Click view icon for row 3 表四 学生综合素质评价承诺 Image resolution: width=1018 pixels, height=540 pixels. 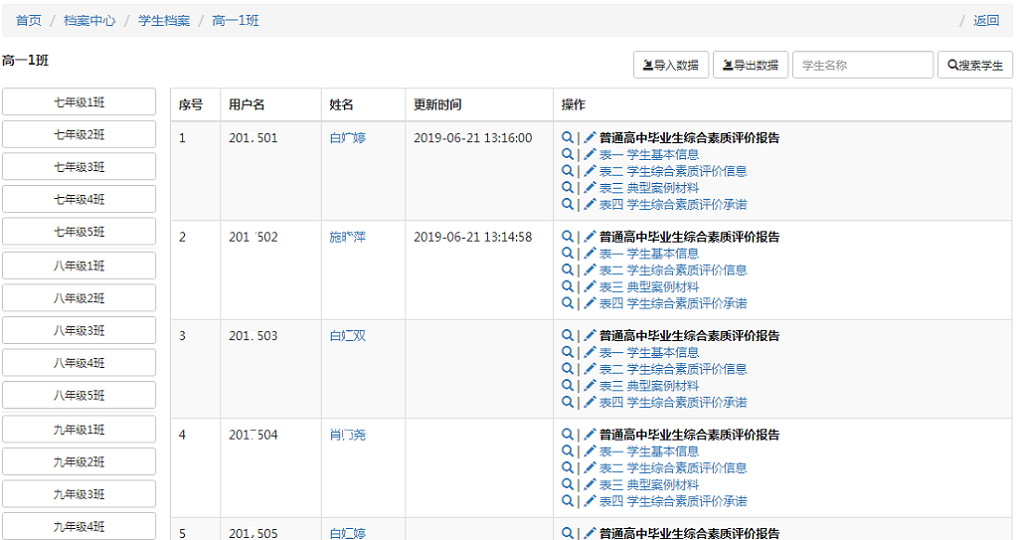pyautogui.click(x=567, y=402)
